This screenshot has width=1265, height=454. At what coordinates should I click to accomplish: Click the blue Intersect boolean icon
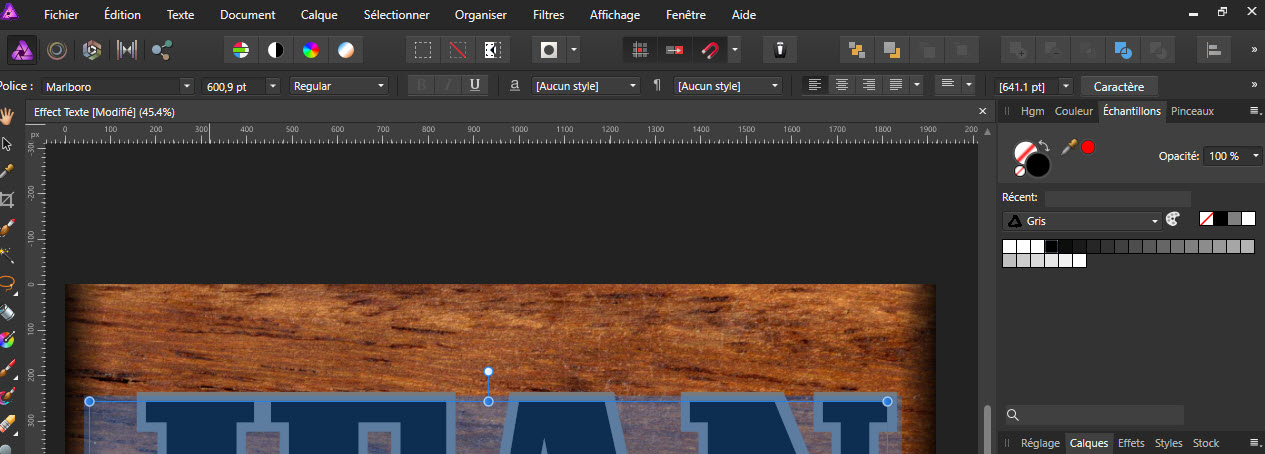[x=1124, y=49]
